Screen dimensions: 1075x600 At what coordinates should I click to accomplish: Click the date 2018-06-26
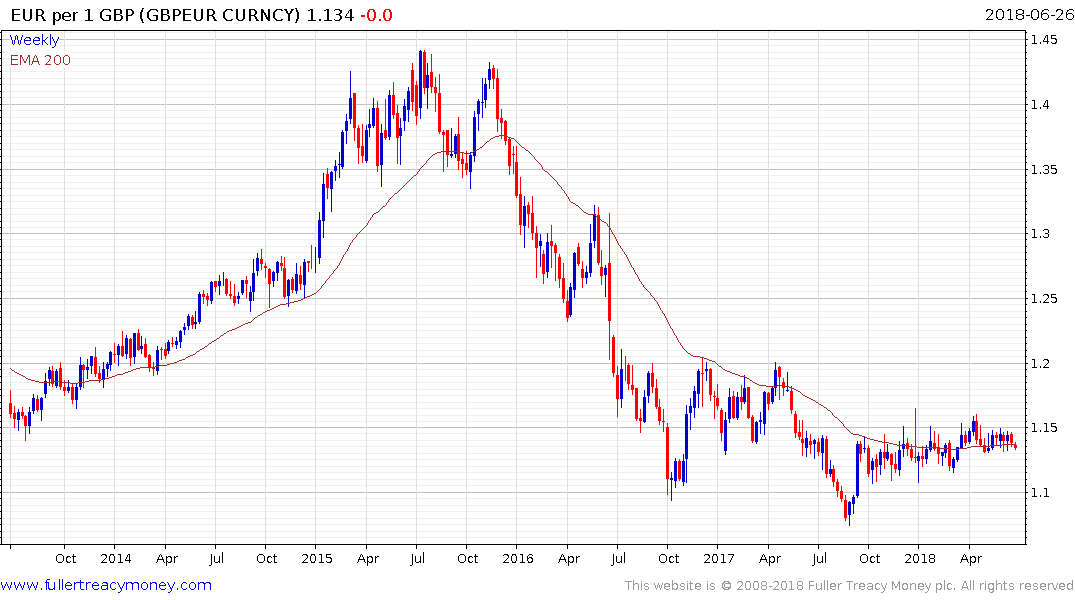[x=1029, y=15]
